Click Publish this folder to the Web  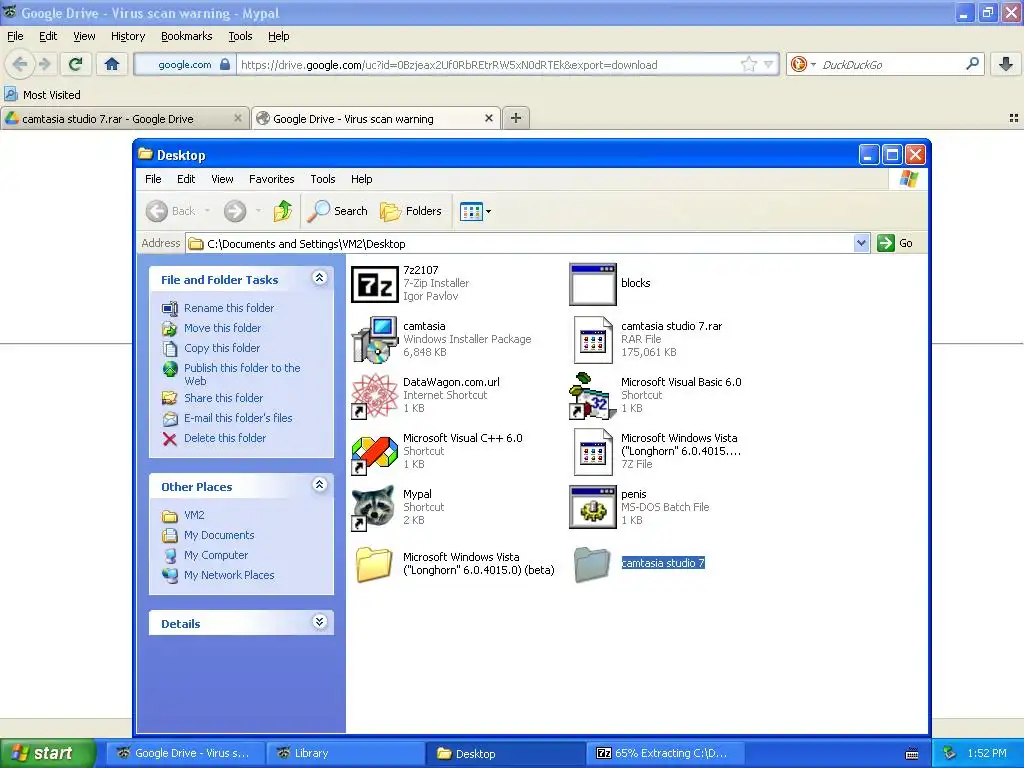click(x=242, y=374)
